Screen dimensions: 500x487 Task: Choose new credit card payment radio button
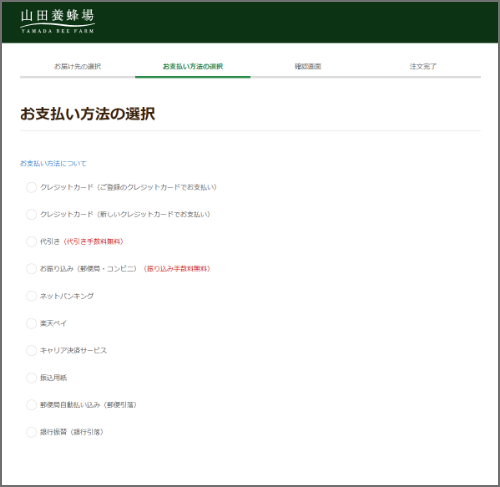(31, 214)
